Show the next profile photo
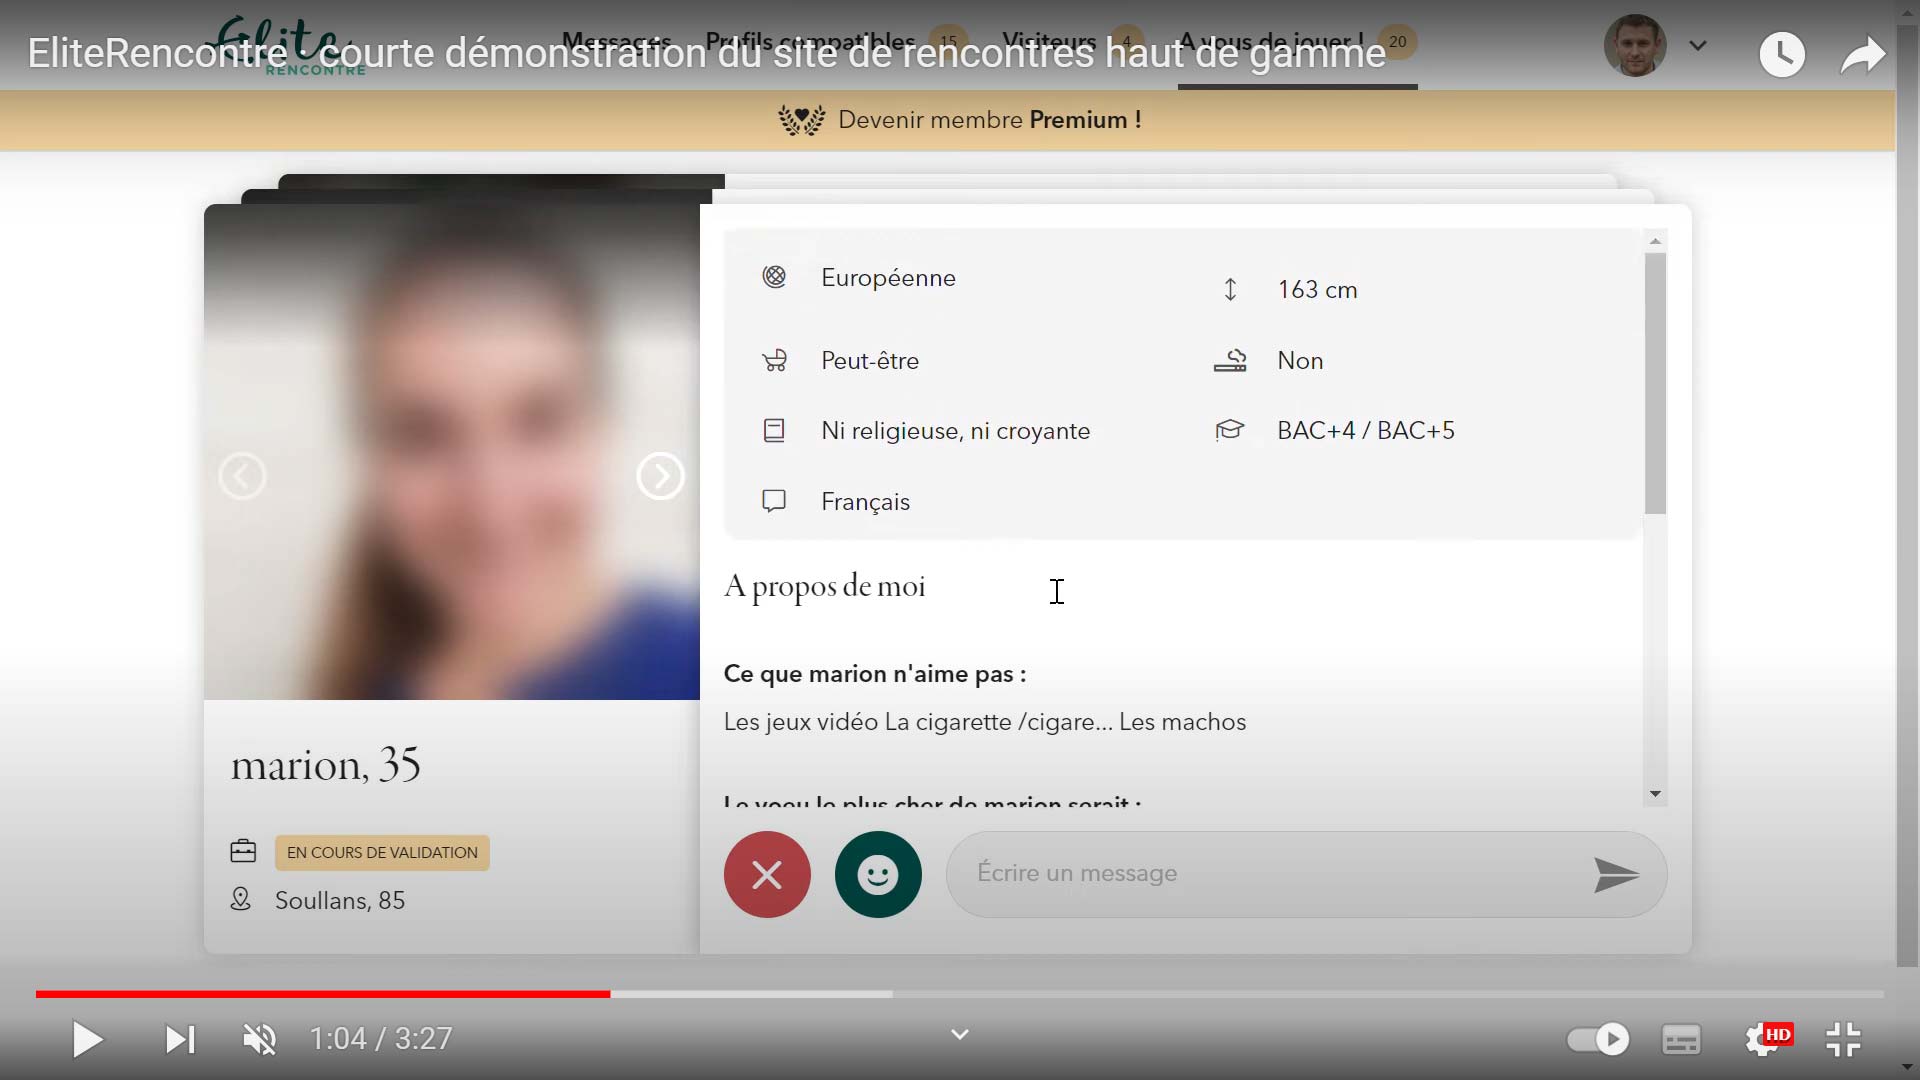This screenshot has width=1920, height=1080. [660, 476]
